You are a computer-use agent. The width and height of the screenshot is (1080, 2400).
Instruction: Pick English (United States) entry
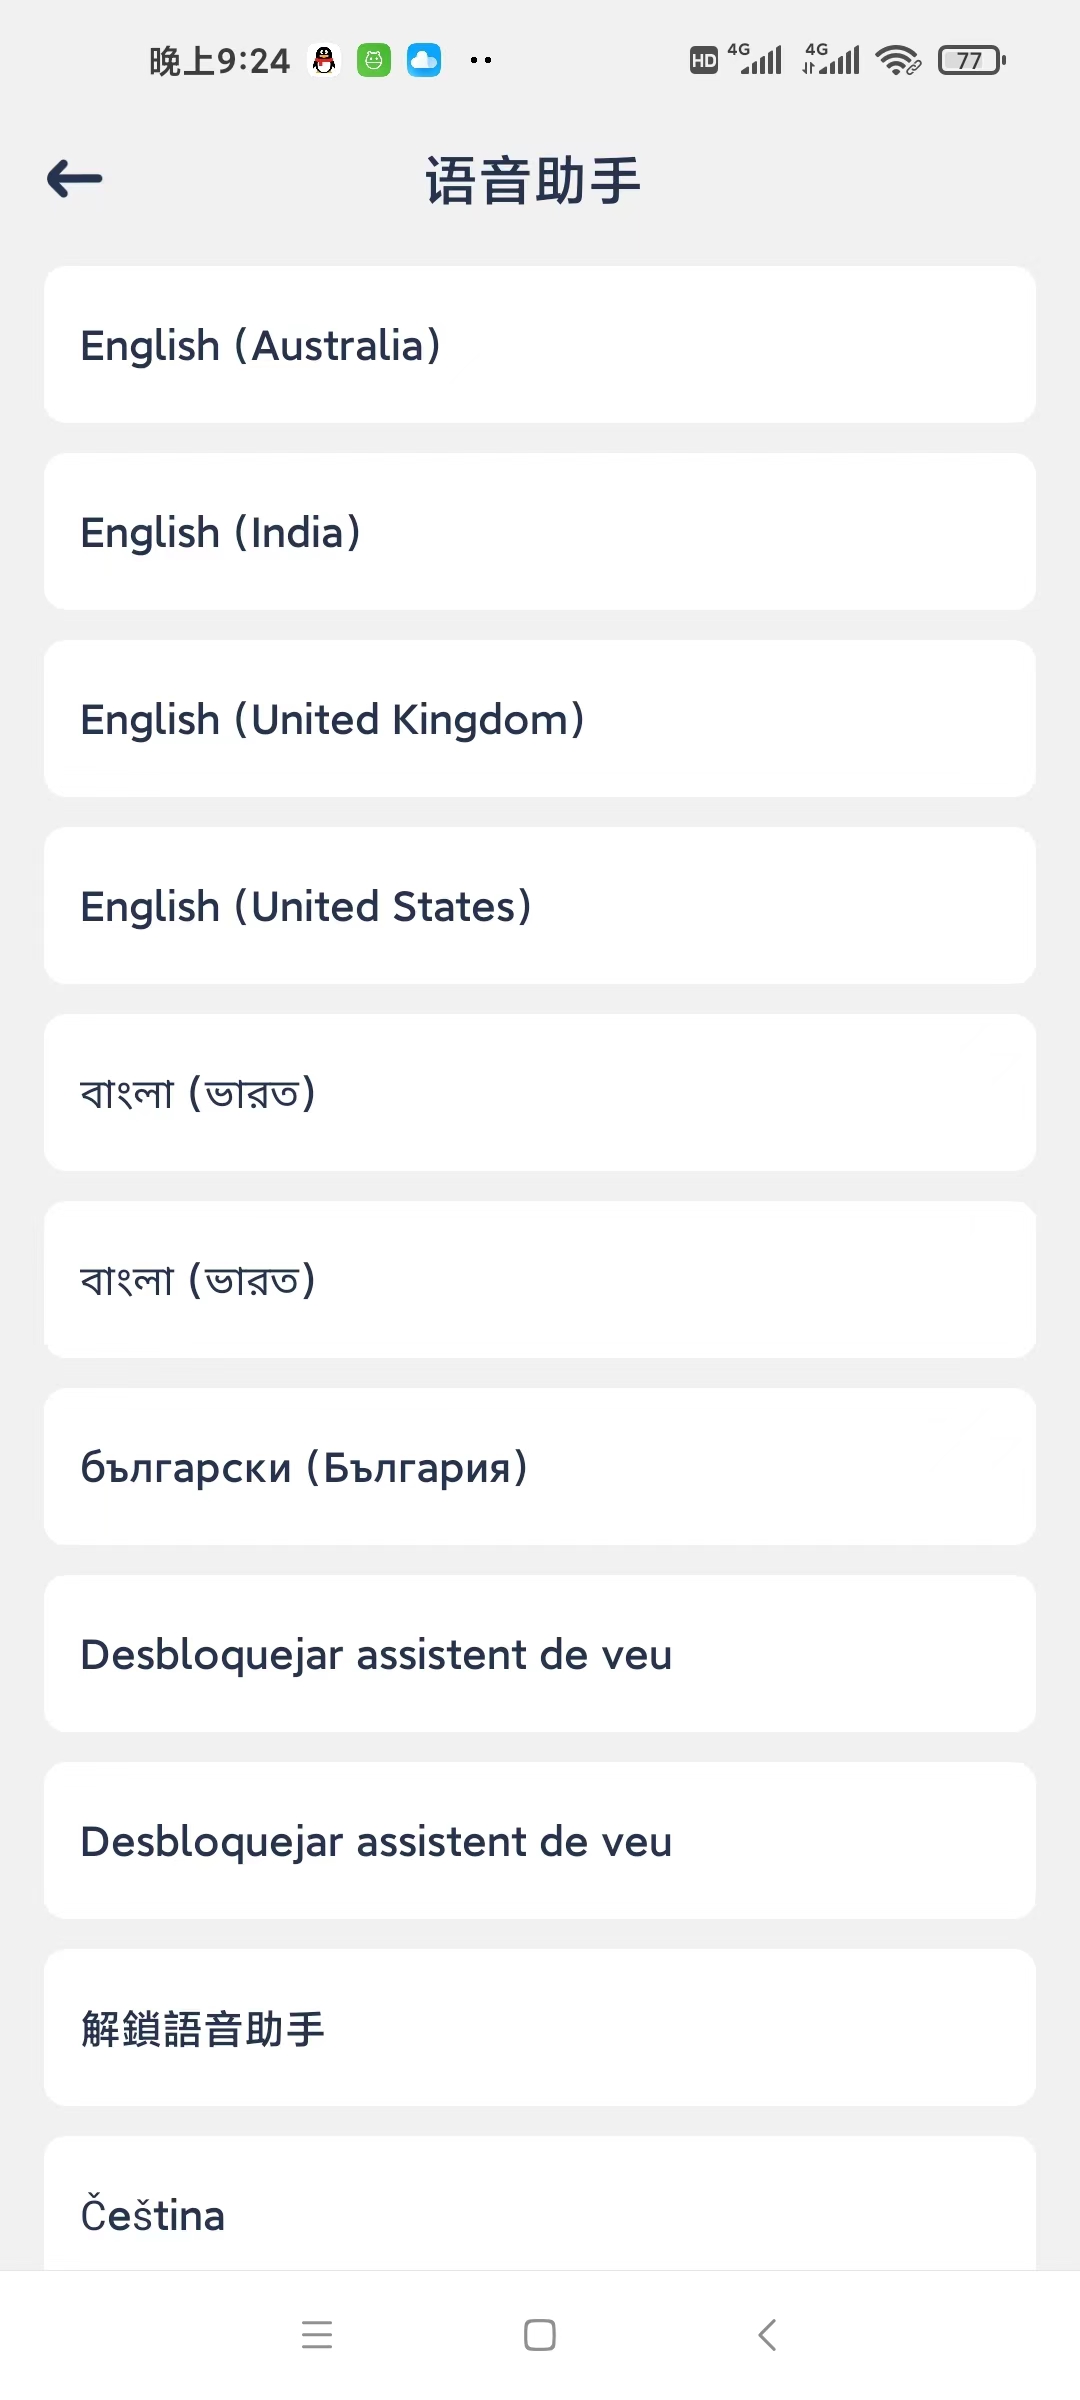(x=540, y=905)
